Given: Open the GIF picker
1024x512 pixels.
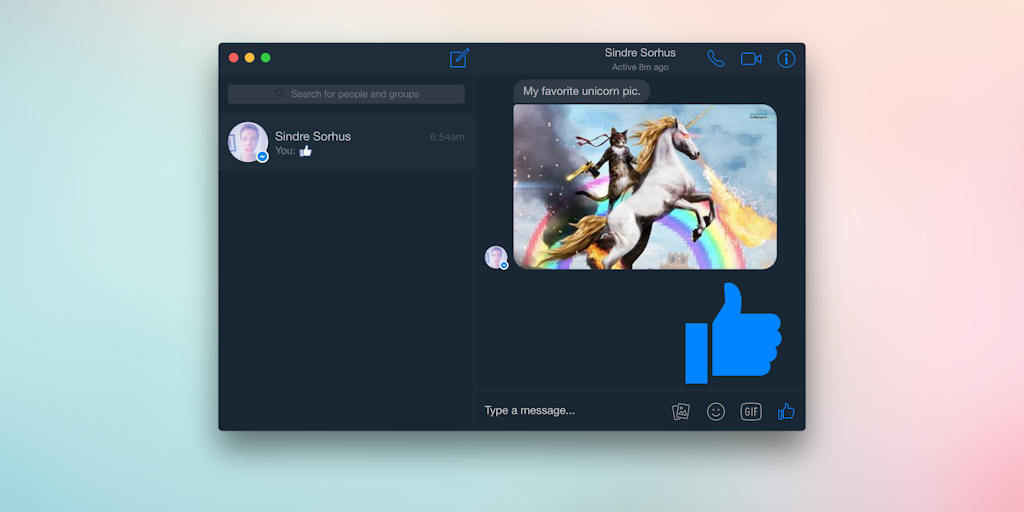Looking at the screenshot, I should [x=751, y=411].
